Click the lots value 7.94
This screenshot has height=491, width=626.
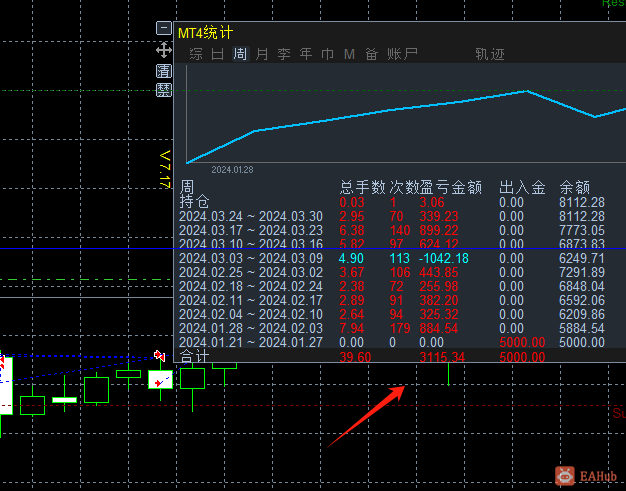click(x=352, y=328)
